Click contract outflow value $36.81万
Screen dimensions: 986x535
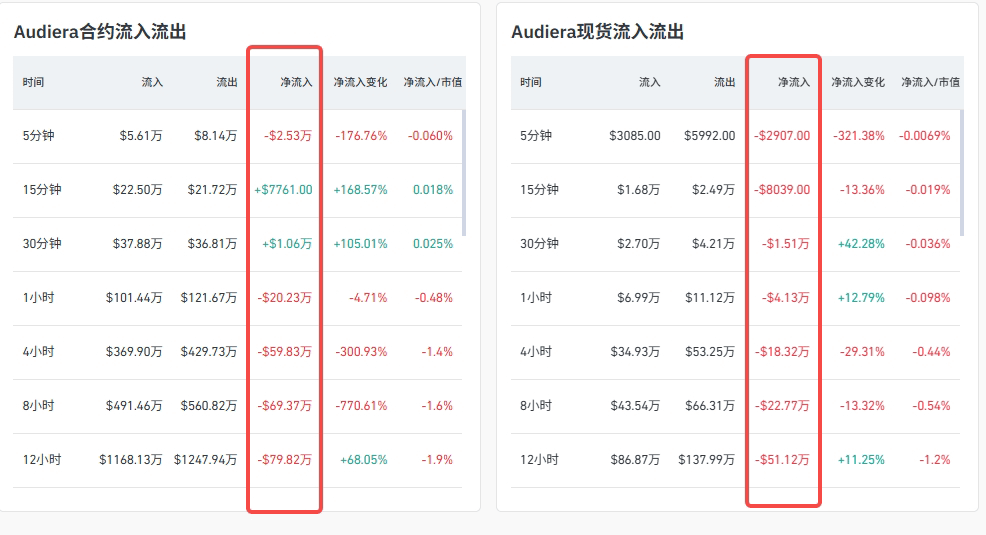coord(213,244)
